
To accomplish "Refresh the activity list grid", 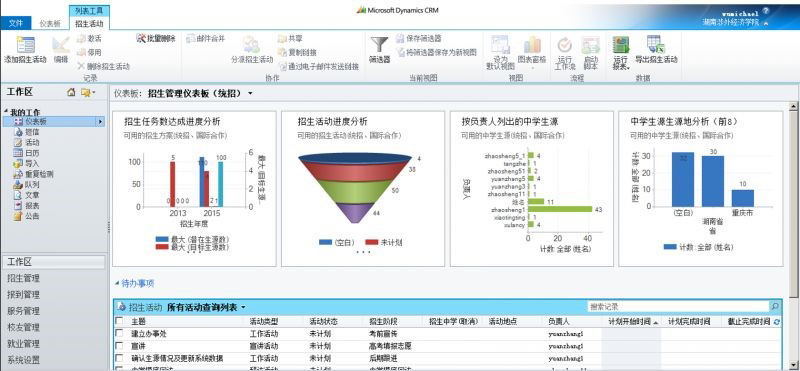I will 777,321.
